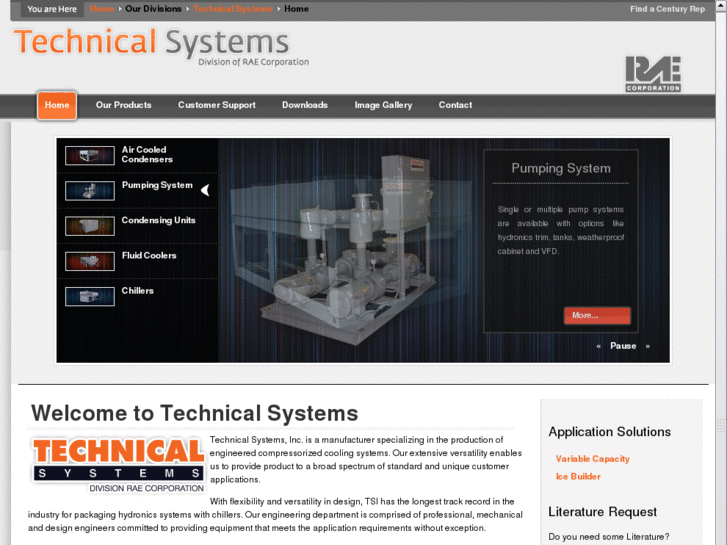Open the Contact menu item
727x545 pixels.
455,105
